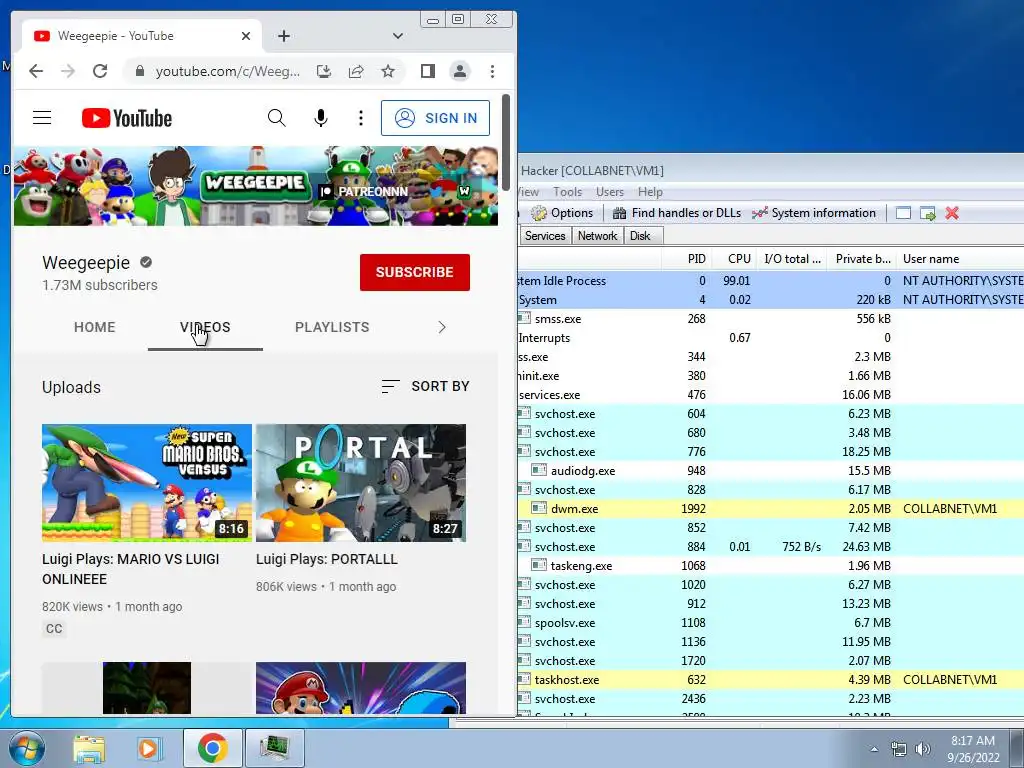Launch Windows Media Player from taskbar
The height and width of the screenshot is (768, 1024).
(148, 748)
